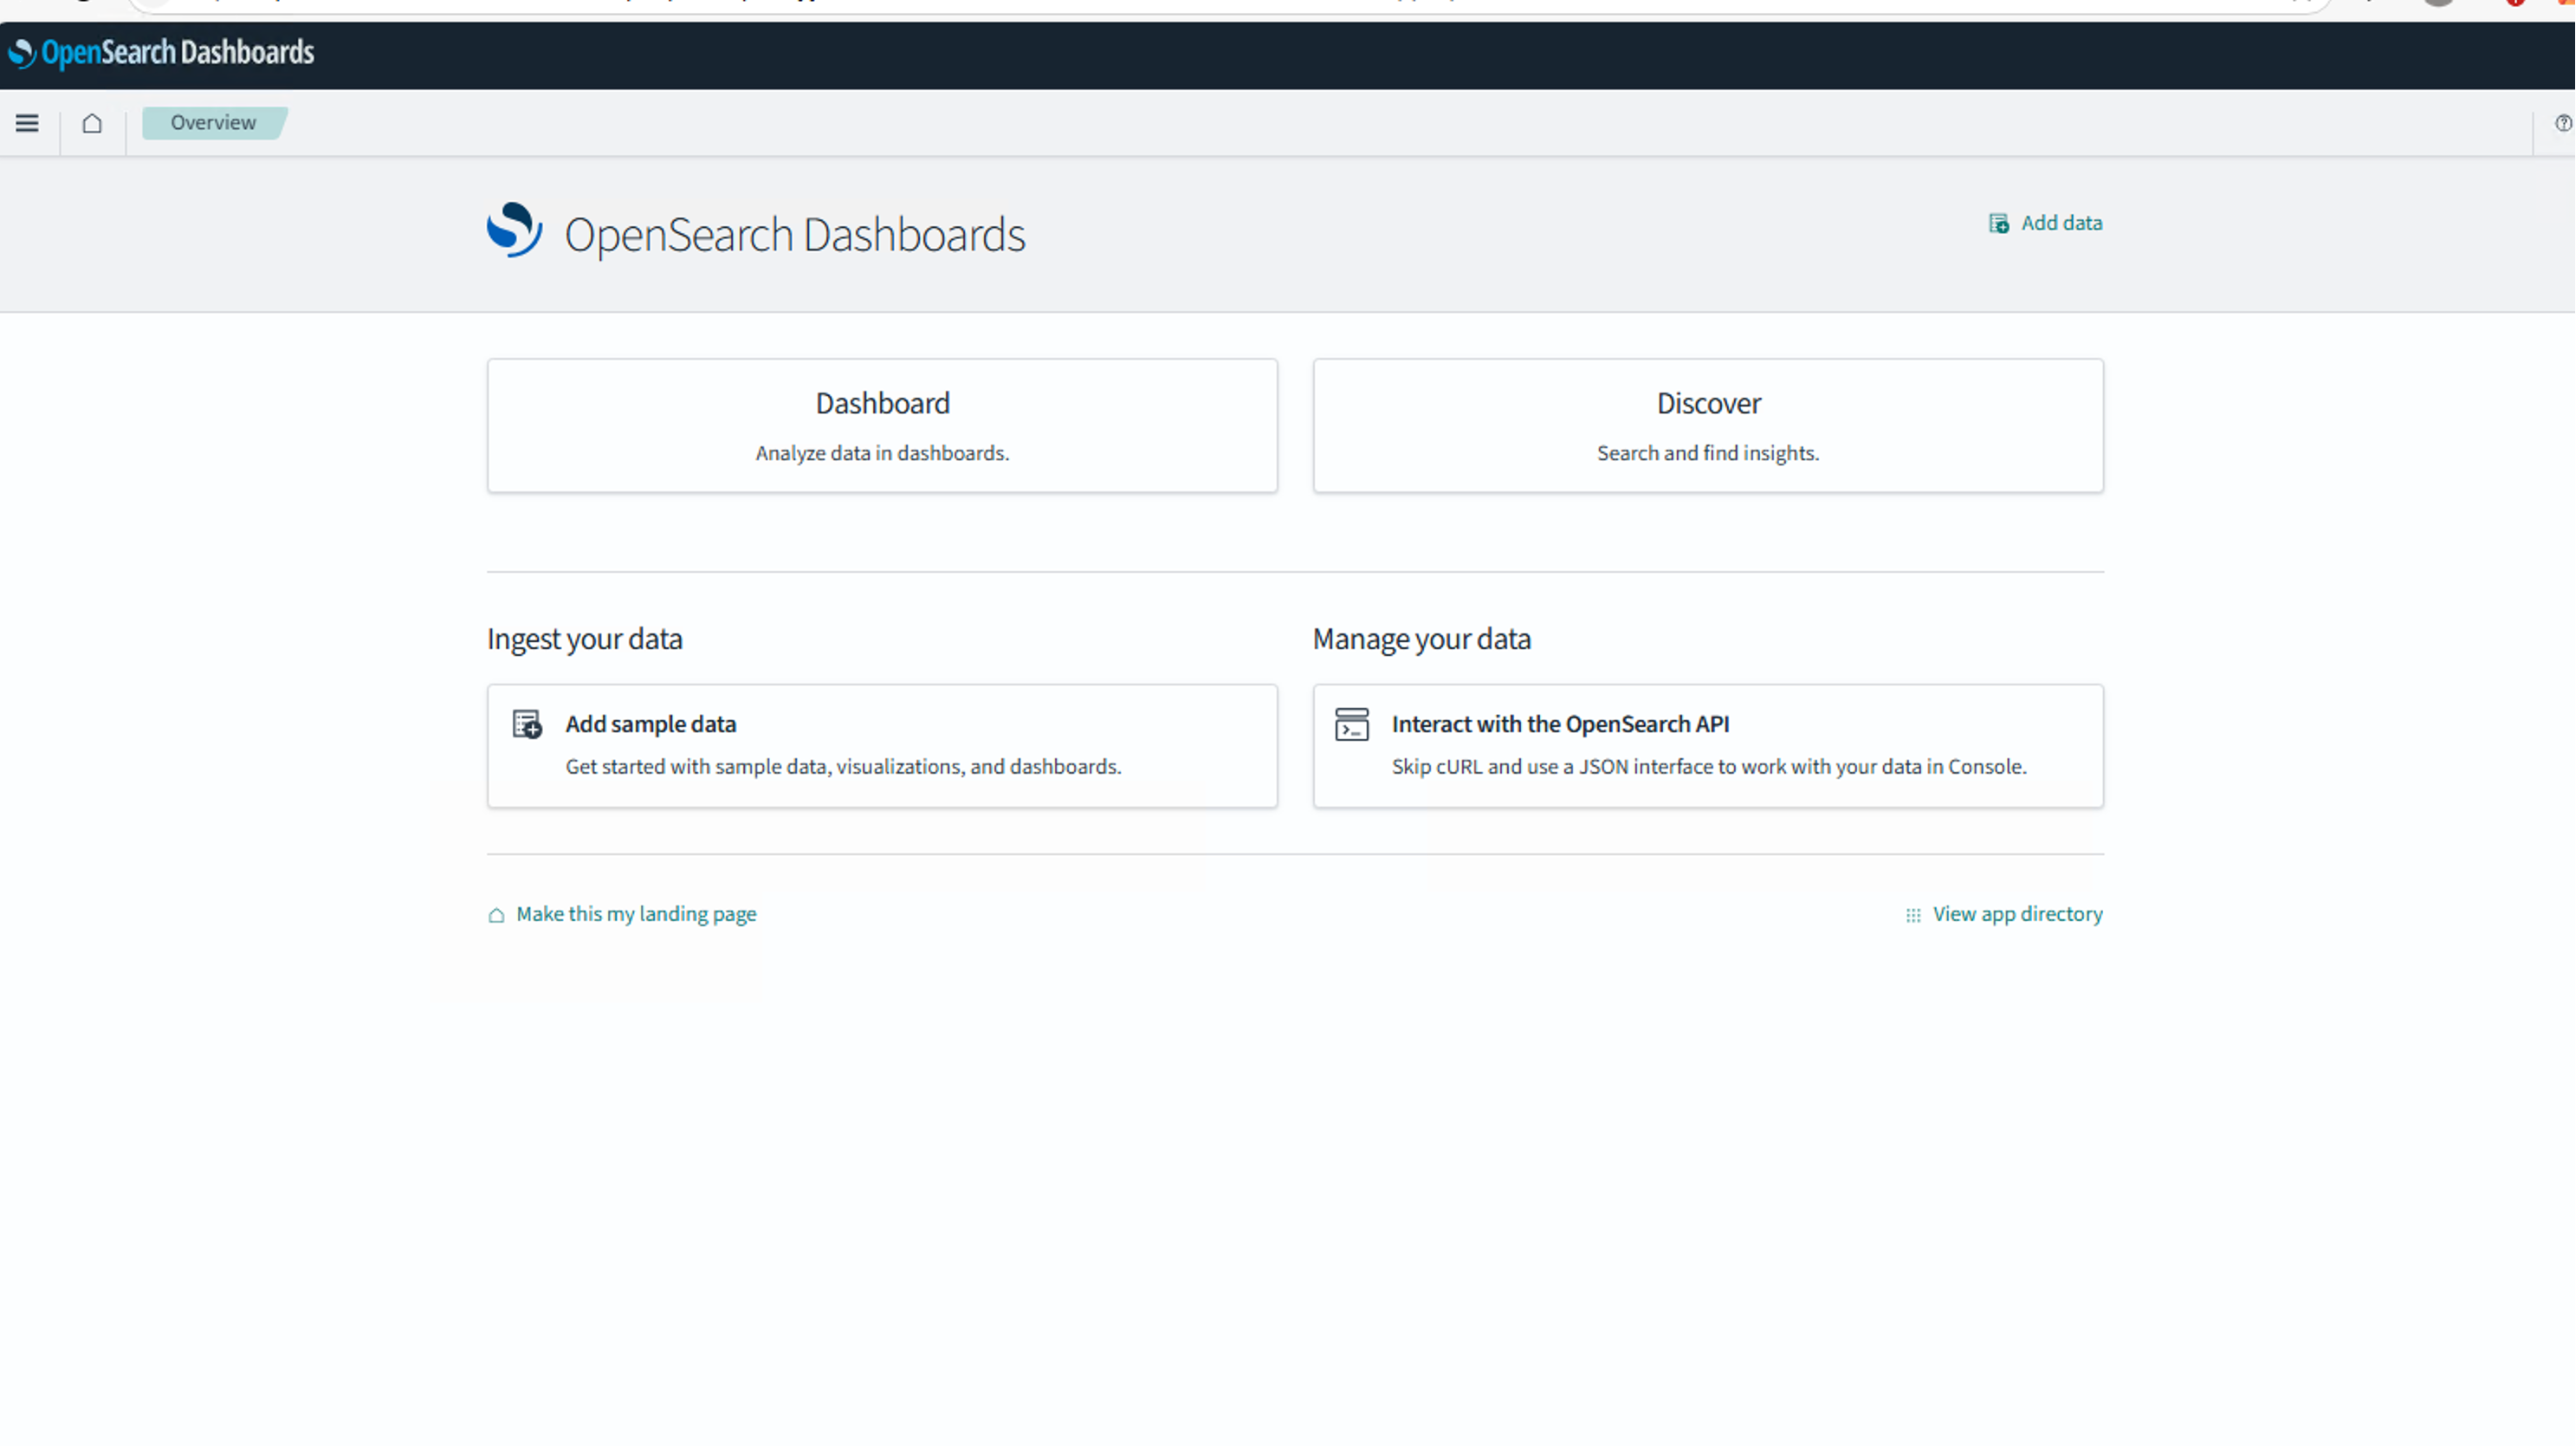Click View app directory link

tap(2017, 914)
